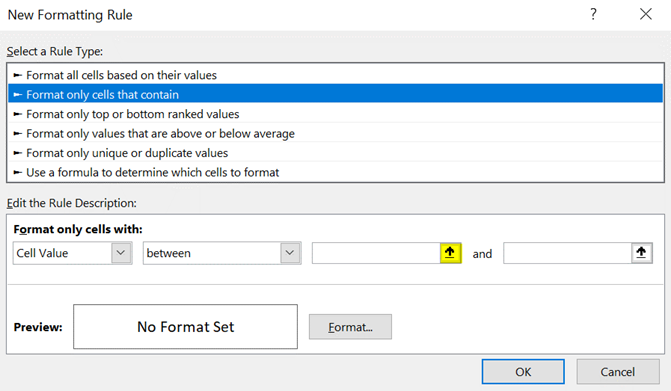Viewport: 671px width, 391px height.
Task: Click arrow bullet beside Format all cells
Action: [18, 75]
